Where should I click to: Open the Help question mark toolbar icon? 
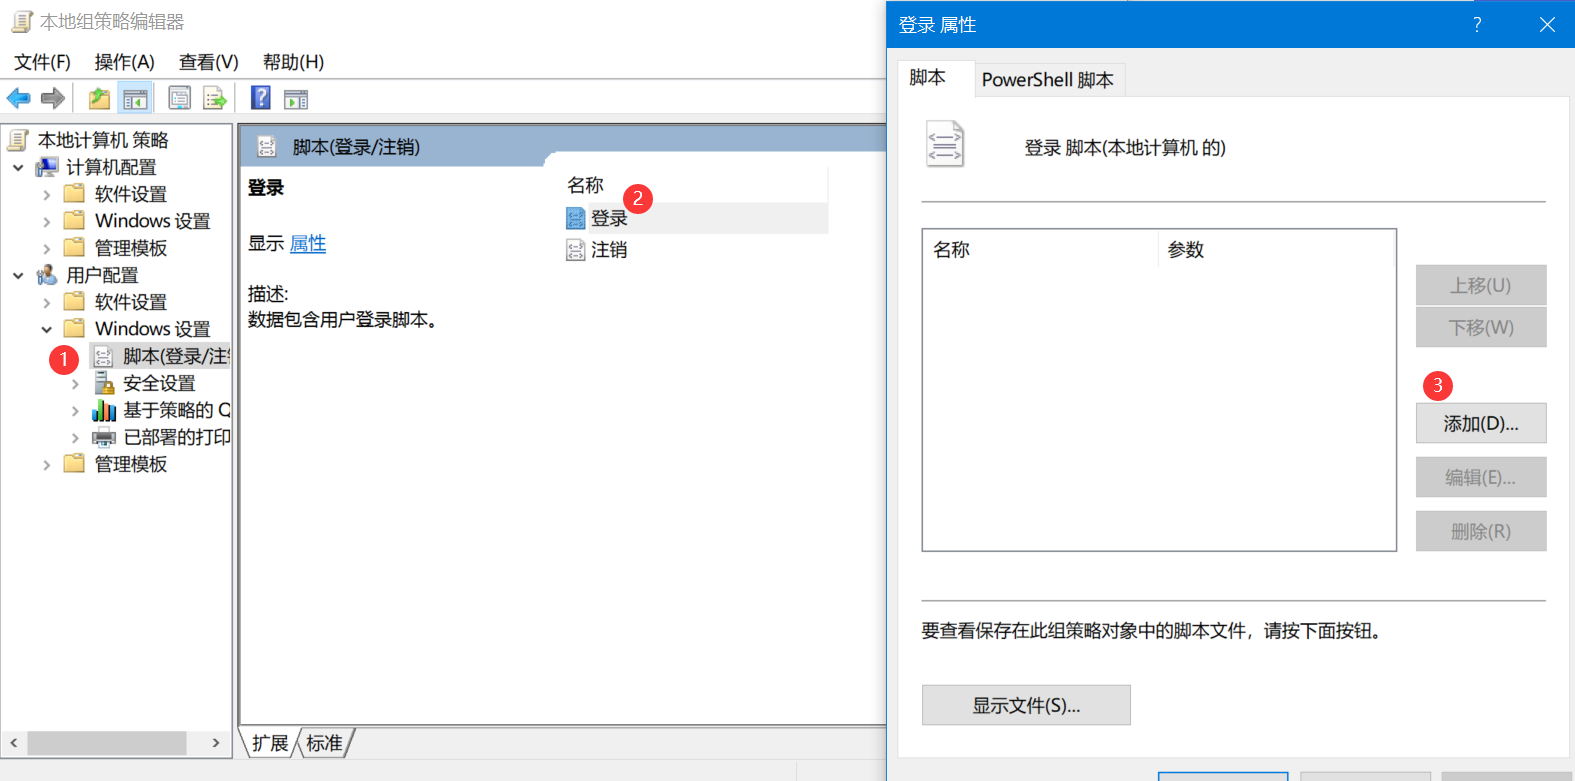tap(261, 97)
